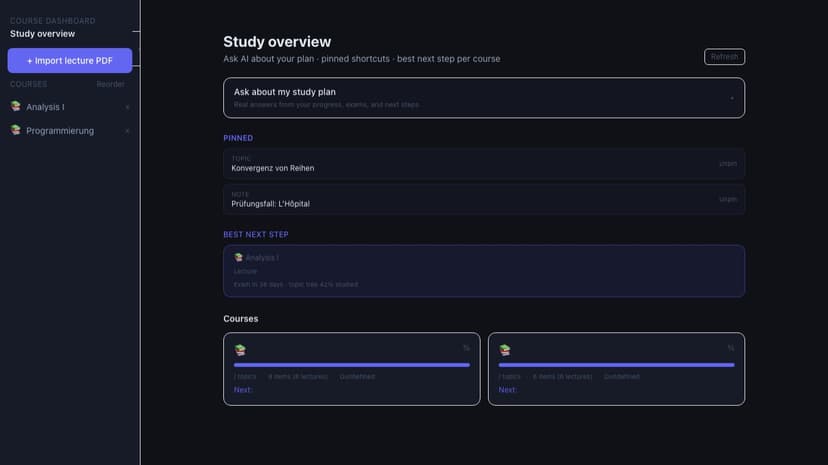Click Reorder next to the Courses header
Image resolution: width=828 pixels, height=465 pixels.
(x=110, y=84)
